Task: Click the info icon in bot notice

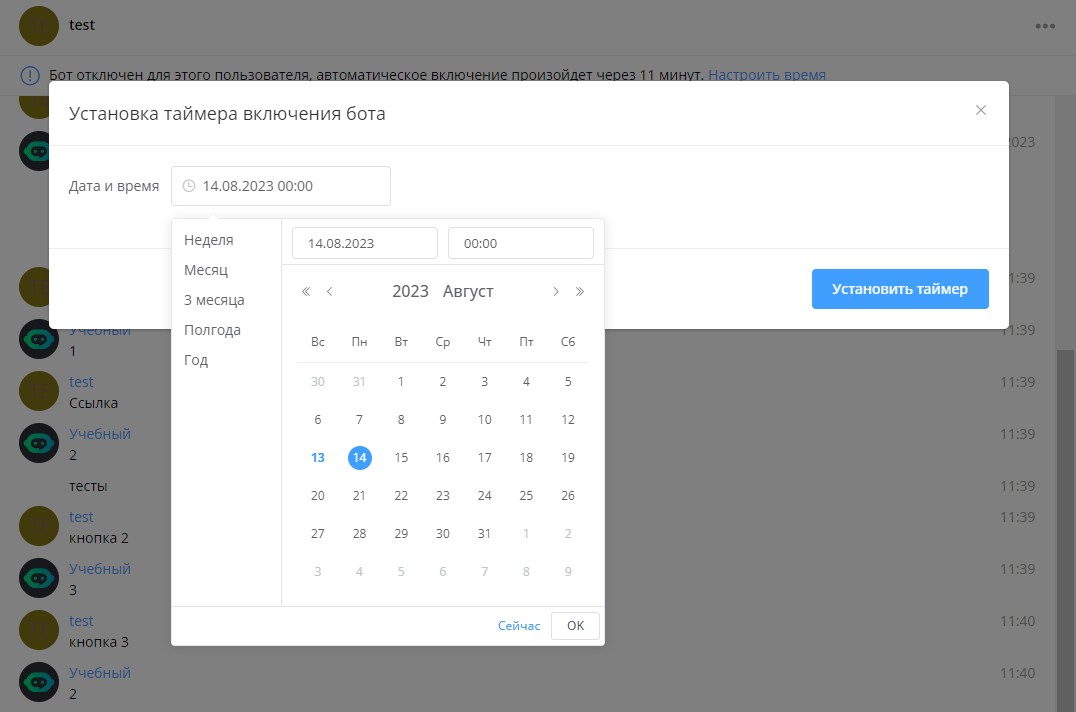Action: click(31, 75)
